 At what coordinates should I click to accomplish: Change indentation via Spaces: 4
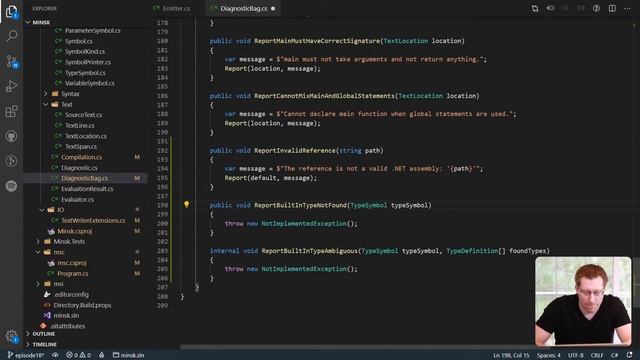pos(549,356)
